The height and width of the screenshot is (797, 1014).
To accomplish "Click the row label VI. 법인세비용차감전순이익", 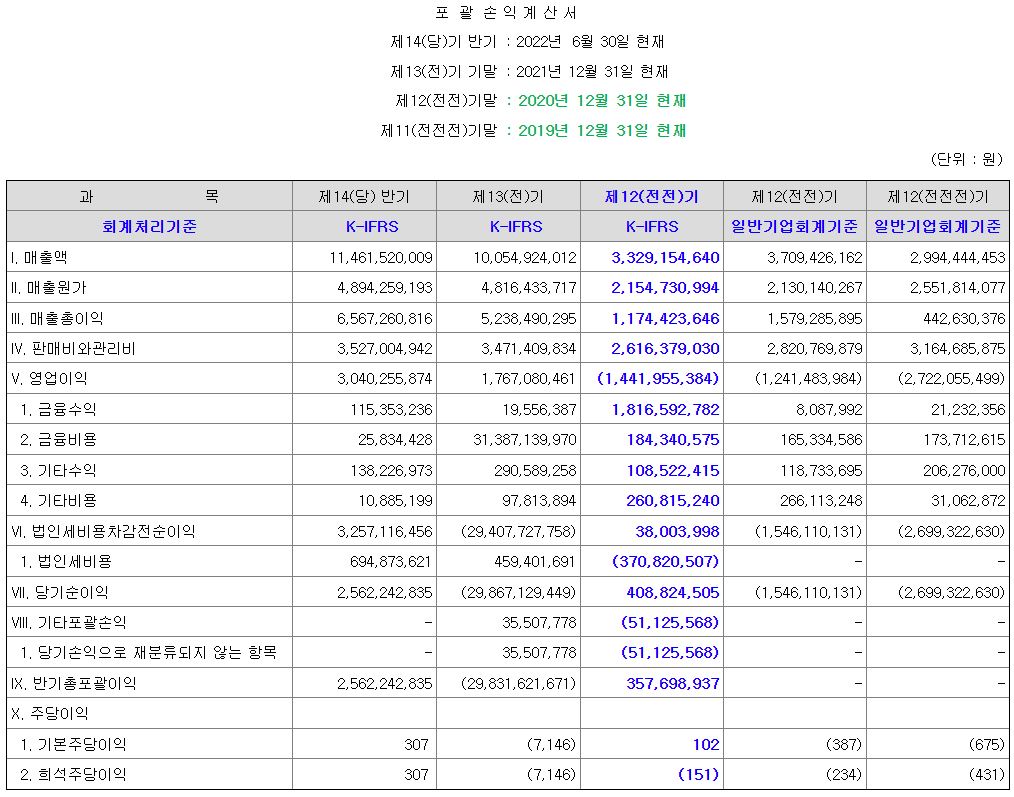I will click(x=103, y=531).
